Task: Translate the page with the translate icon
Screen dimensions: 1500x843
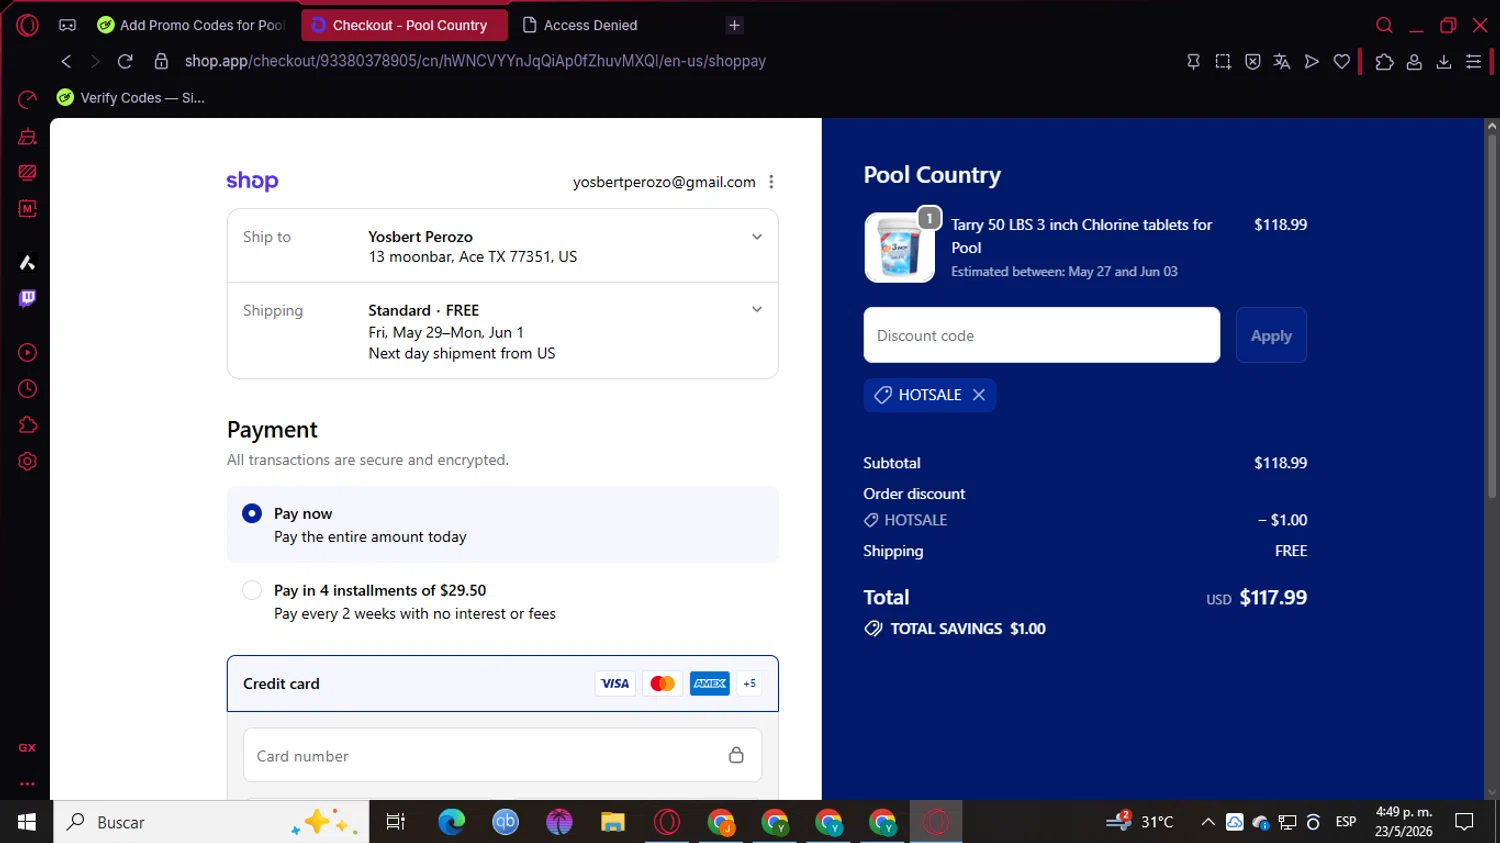Action: (x=1282, y=62)
